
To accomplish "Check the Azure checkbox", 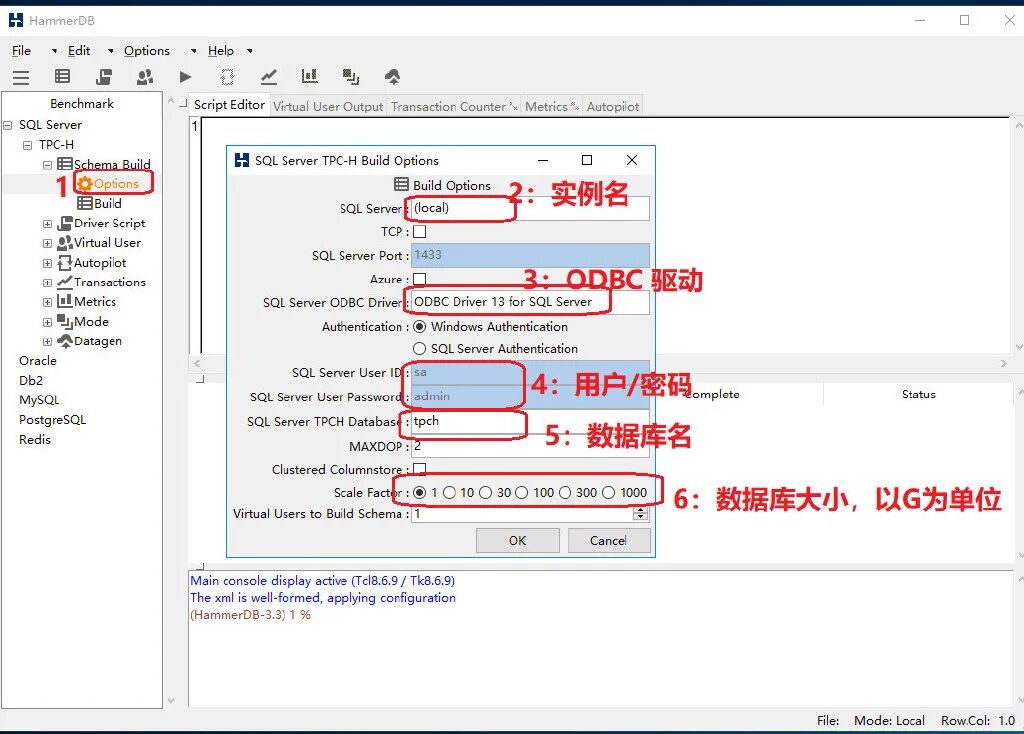I will click(420, 279).
